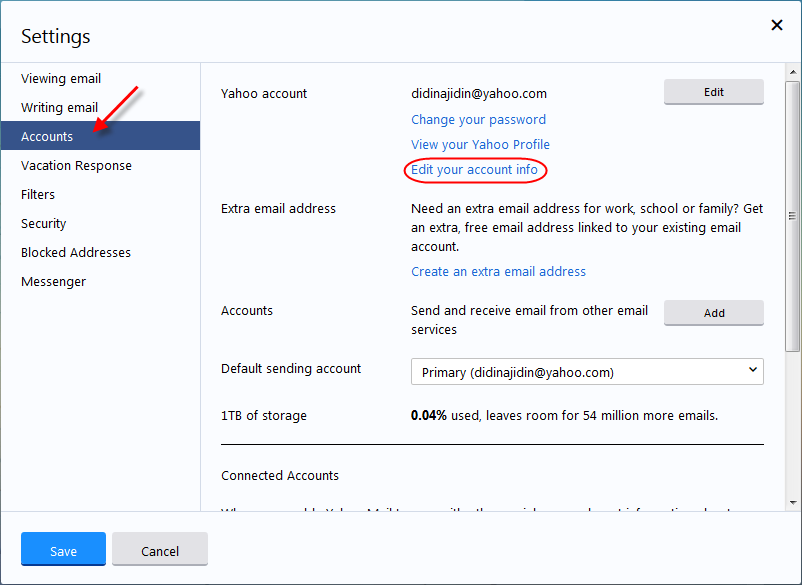Click the 'Extra email address' label
This screenshot has height=585, width=802.
[x=278, y=209]
